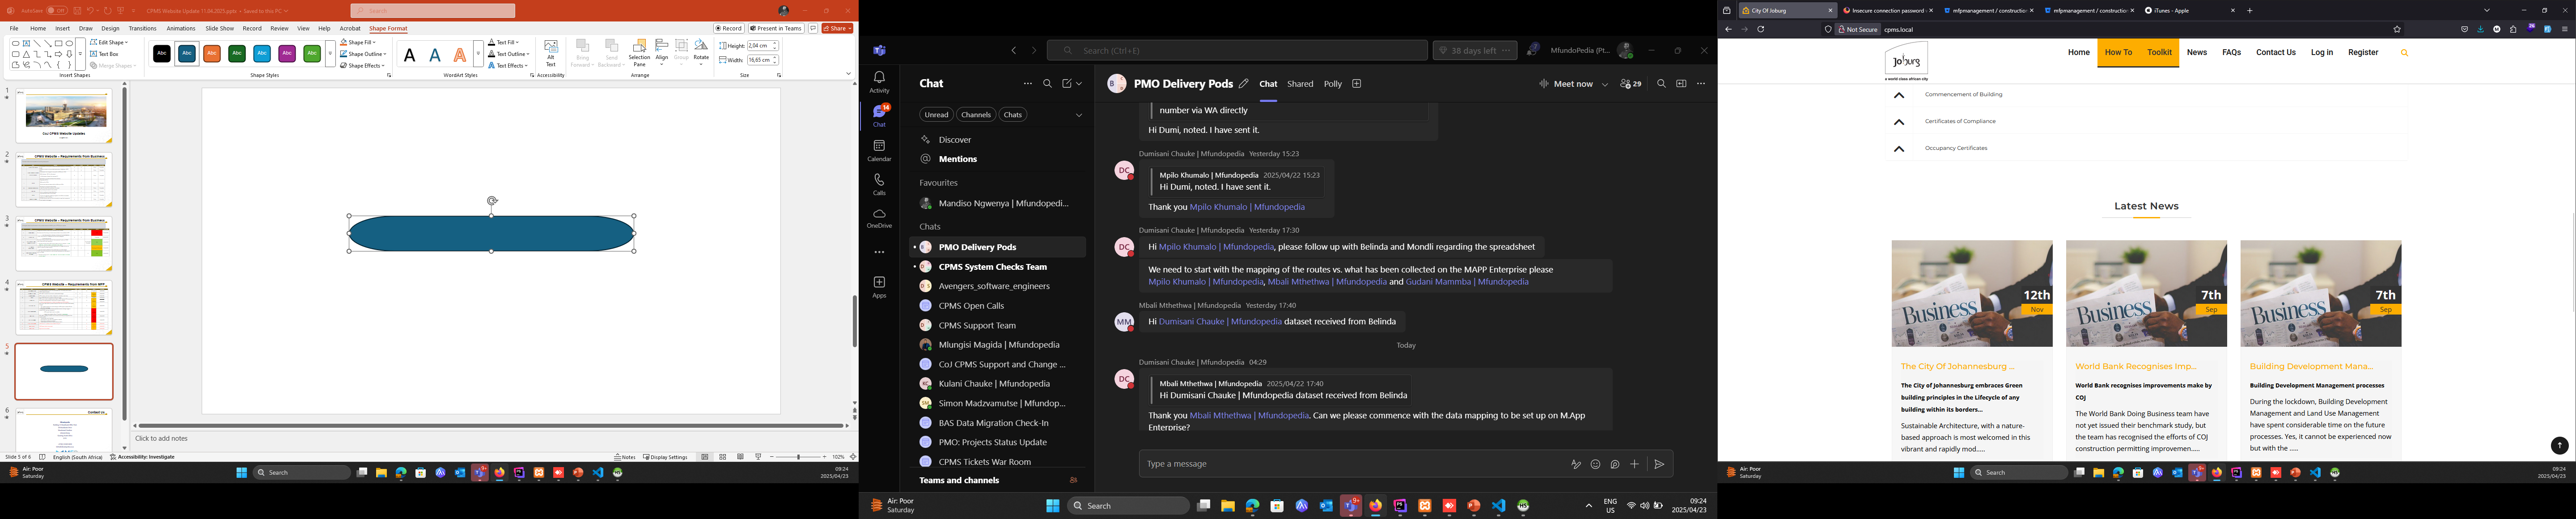The width and height of the screenshot is (2576, 519).
Task: Open the Shape Fill dropdown
Action: pyautogui.click(x=358, y=43)
